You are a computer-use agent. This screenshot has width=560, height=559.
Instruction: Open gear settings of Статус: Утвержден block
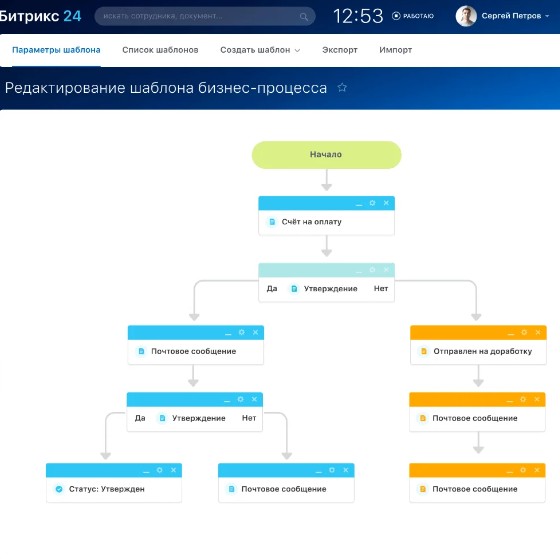click(160, 470)
